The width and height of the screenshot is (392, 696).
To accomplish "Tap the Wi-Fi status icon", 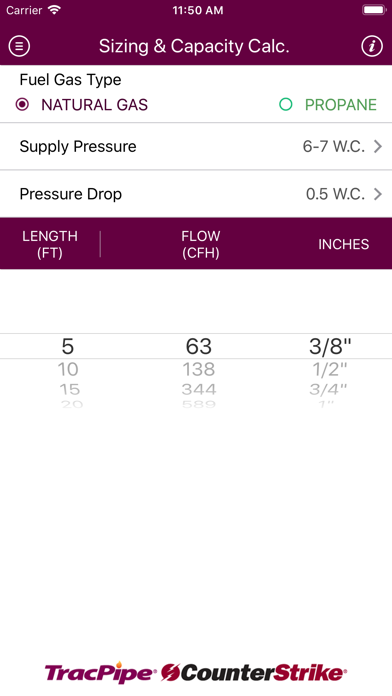I will [55, 10].
